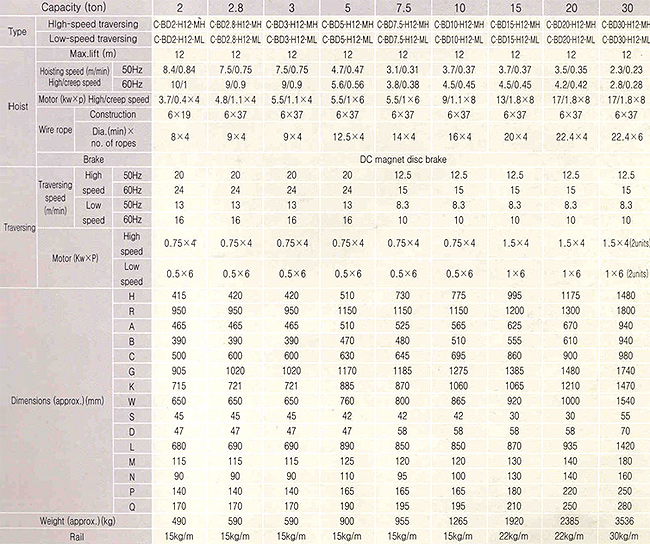Select the '2.8/0.28' hoisting speed cell

coord(626,85)
